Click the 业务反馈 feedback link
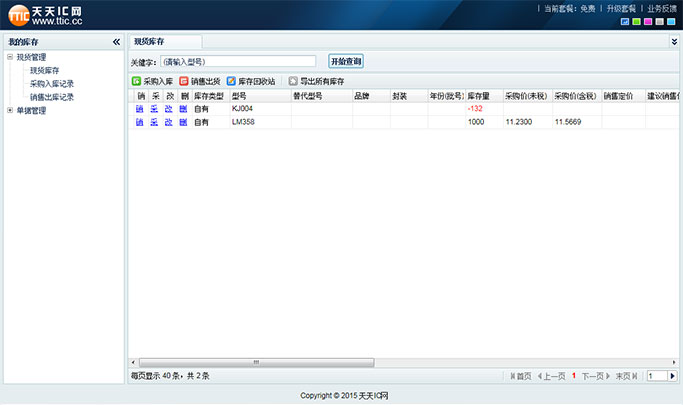This screenshot has width=683, height=405. pyautogui.click(x=661, y=8)
